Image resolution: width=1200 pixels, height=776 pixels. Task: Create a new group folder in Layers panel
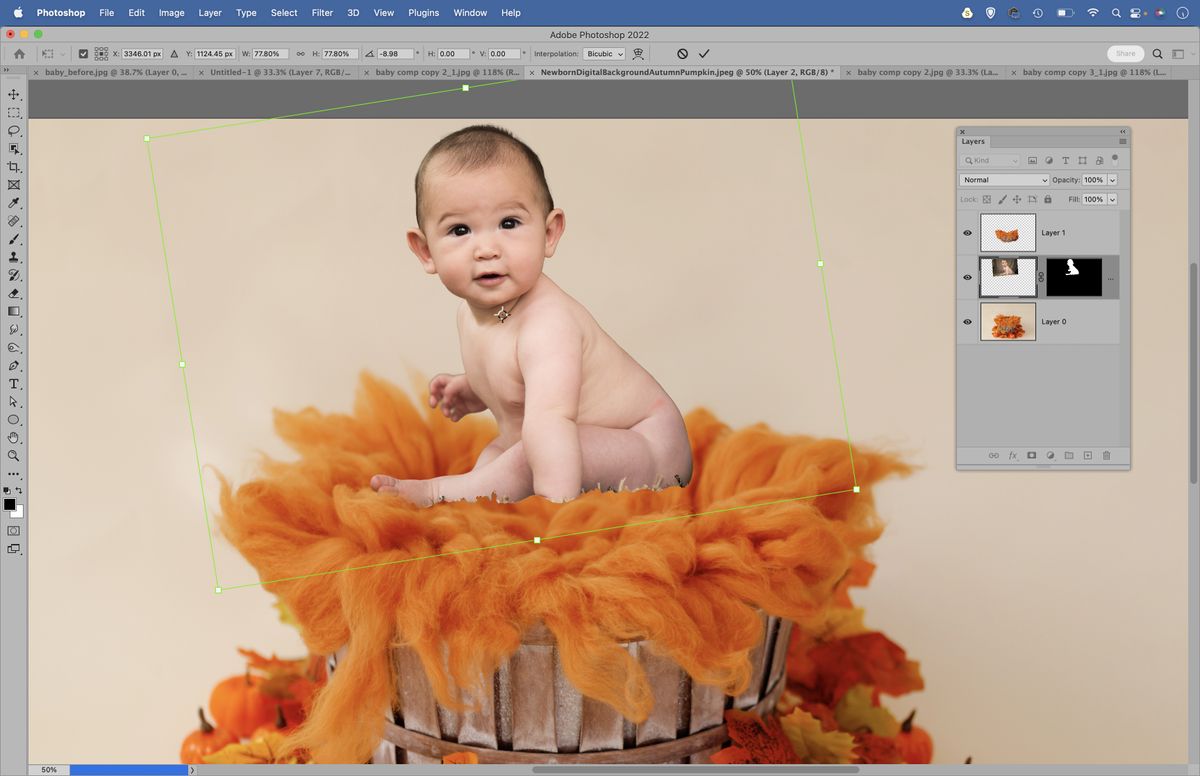pyautogui.click(x=1069, y=456)
